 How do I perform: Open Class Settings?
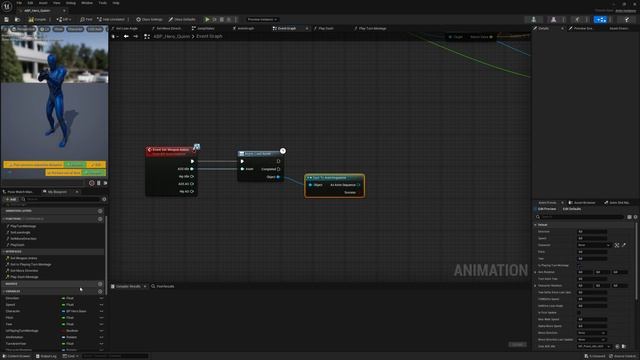(149, 19)
